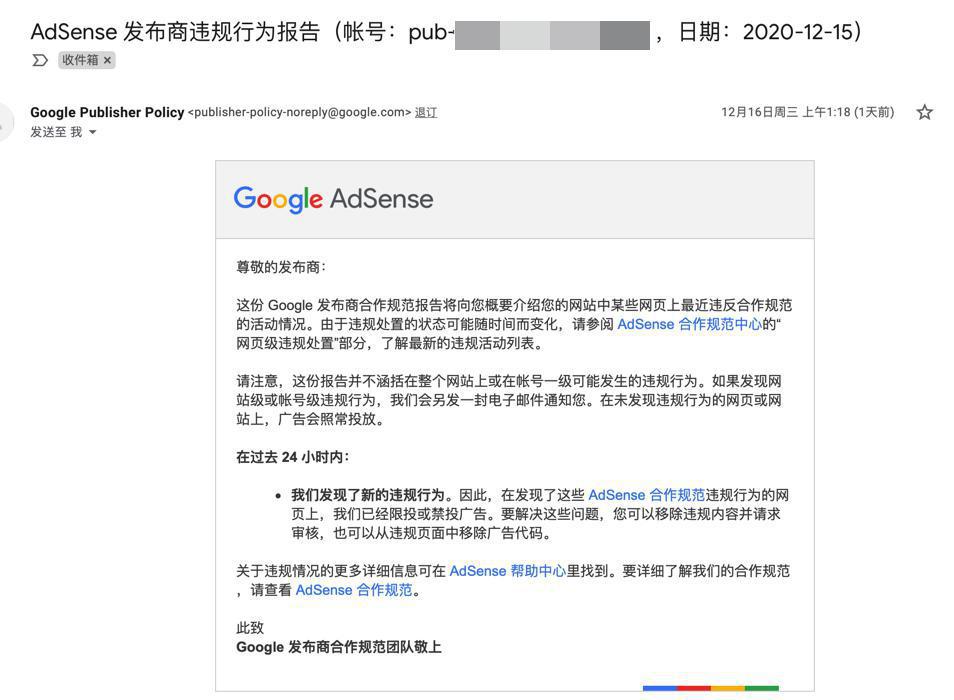Click the Google AdSense logo
954x700 pixels.
pyautogui.click(x=333, y=199)
